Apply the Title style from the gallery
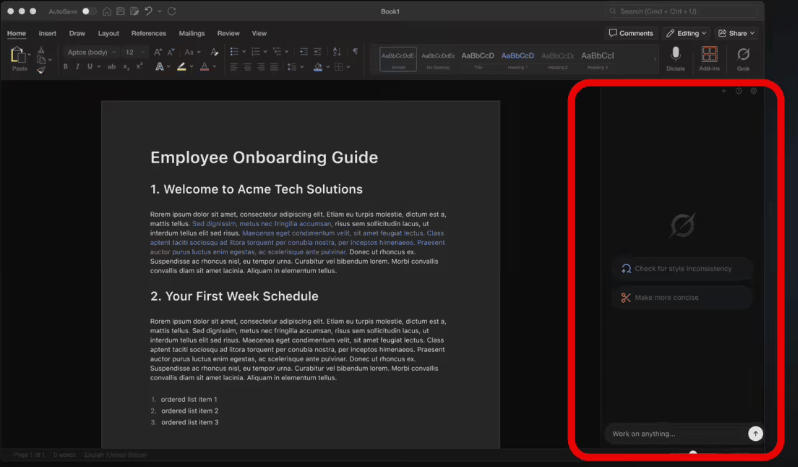Screen dimensions: 798x467 (477, 59)
